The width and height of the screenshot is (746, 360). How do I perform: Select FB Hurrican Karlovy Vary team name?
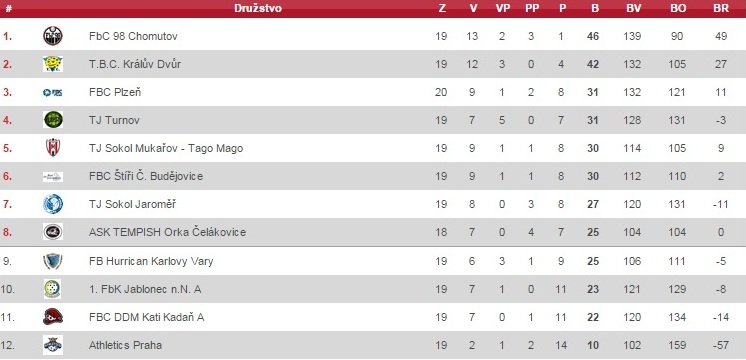coord(151,261)
